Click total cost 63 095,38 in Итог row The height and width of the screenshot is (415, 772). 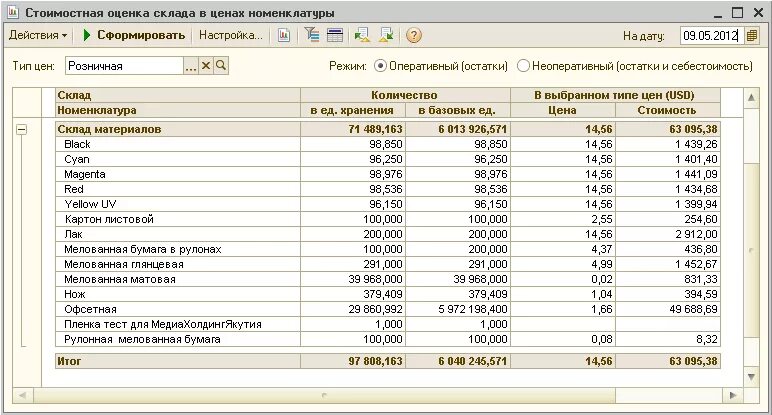pos(693,361)
